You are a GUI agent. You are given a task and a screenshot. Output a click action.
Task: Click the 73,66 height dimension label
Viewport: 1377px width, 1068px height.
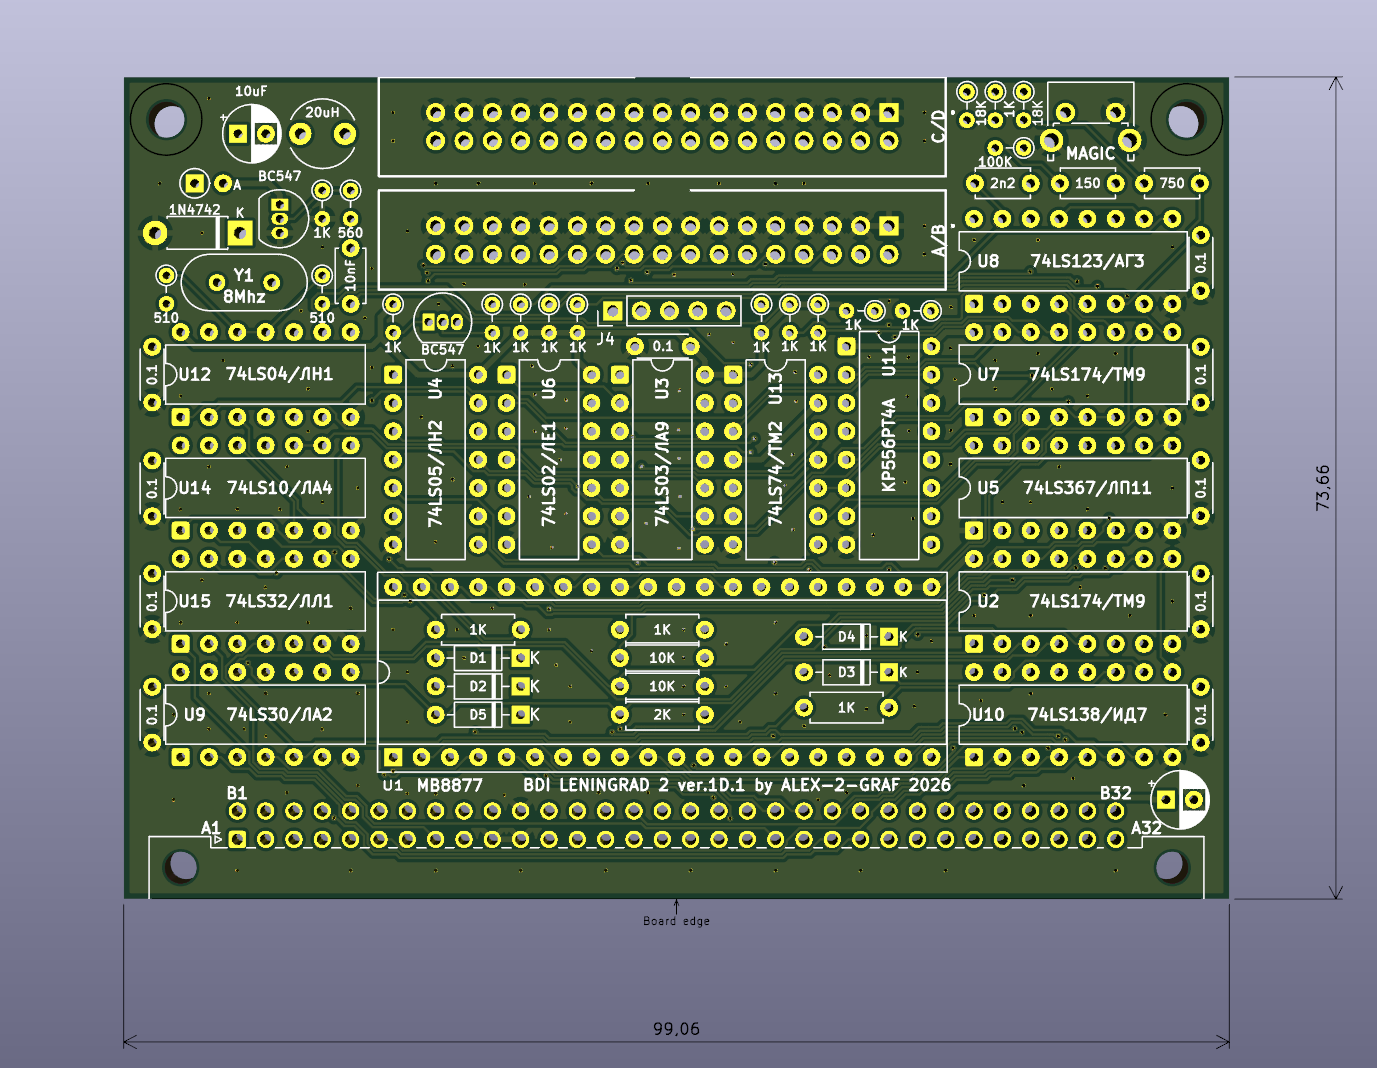click(x=1323, y=488)
